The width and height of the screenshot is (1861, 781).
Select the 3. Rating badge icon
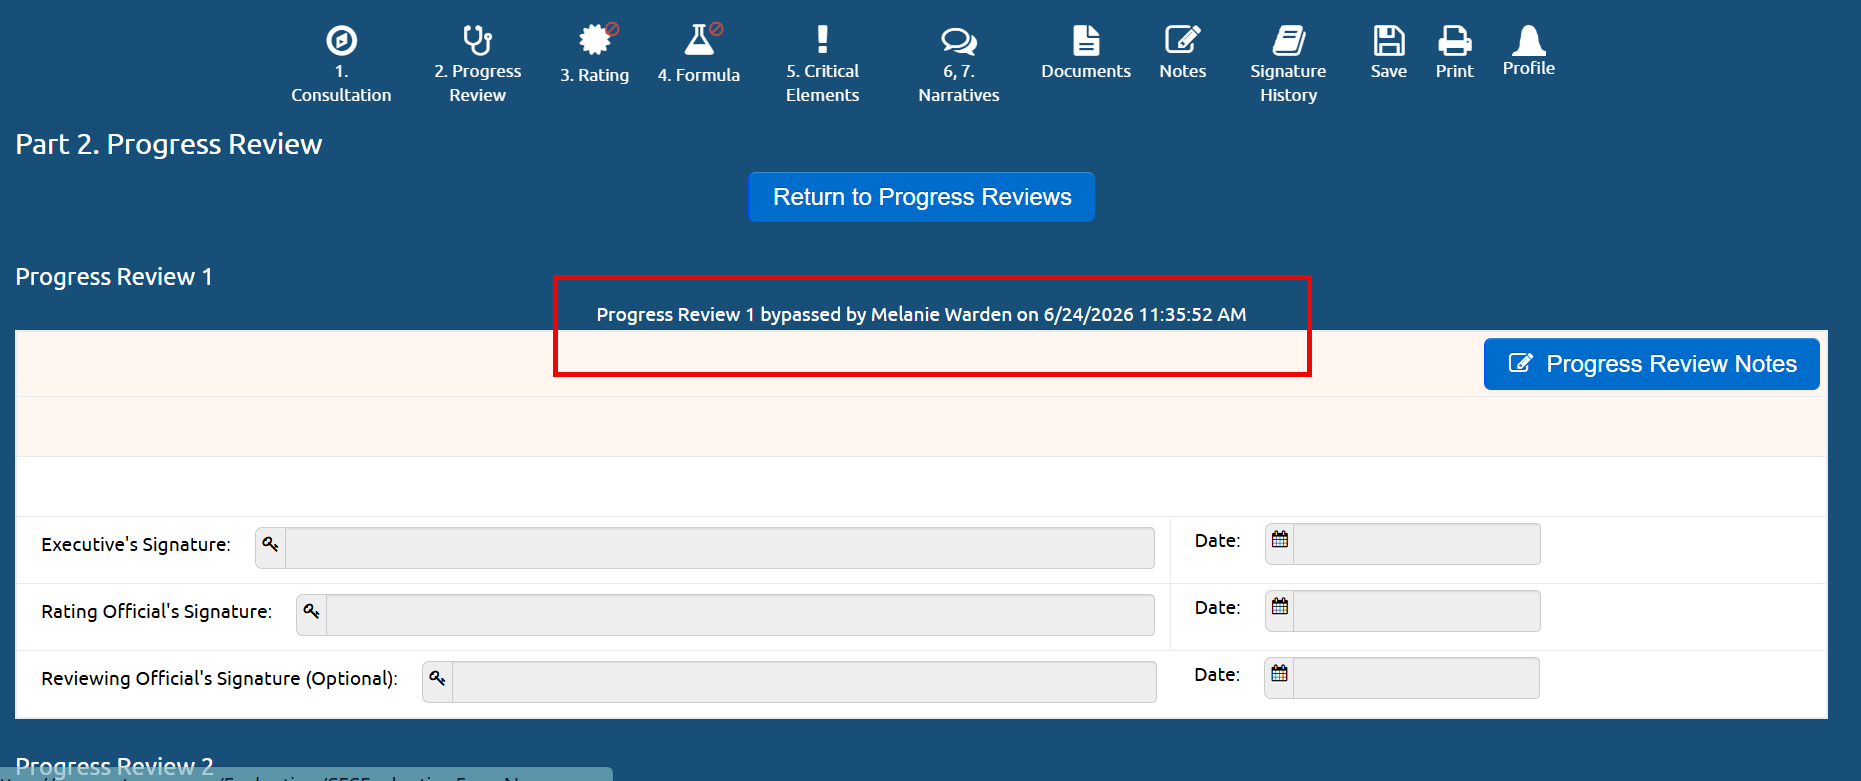point(596,39)
